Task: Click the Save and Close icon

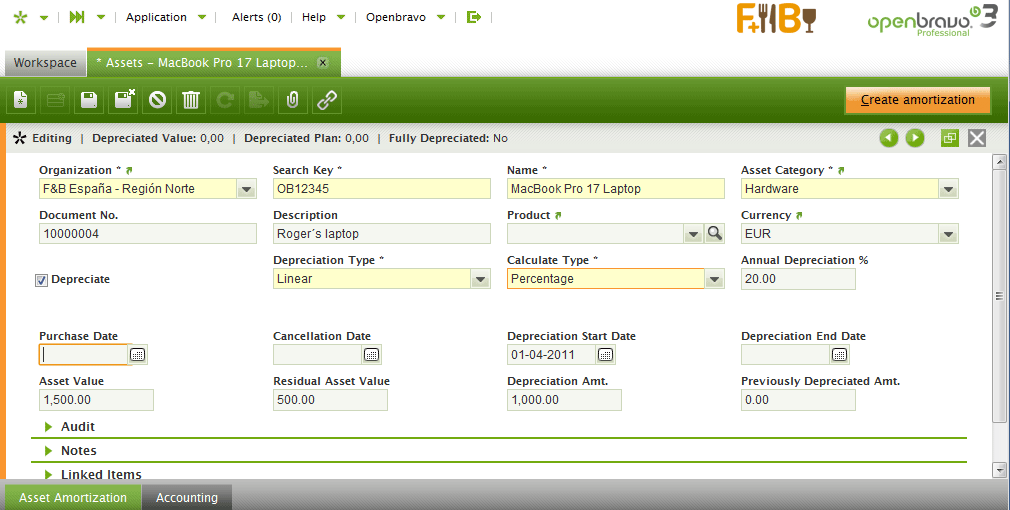Action: pos(124,100)
